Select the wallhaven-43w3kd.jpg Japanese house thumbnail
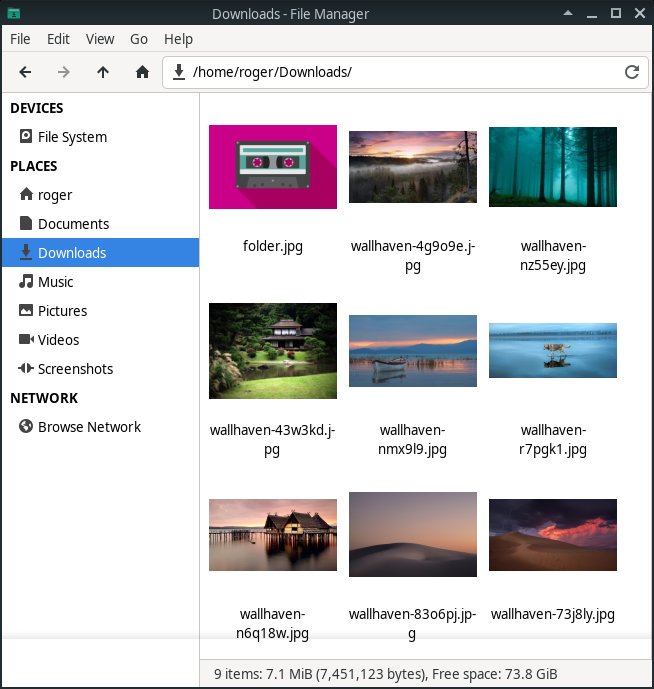654x689 pixels. coord(273,351)
